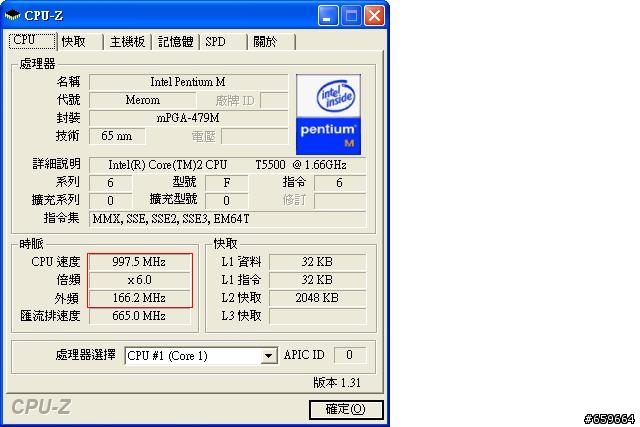Minimize the CPU-Z window

point(328,16)
